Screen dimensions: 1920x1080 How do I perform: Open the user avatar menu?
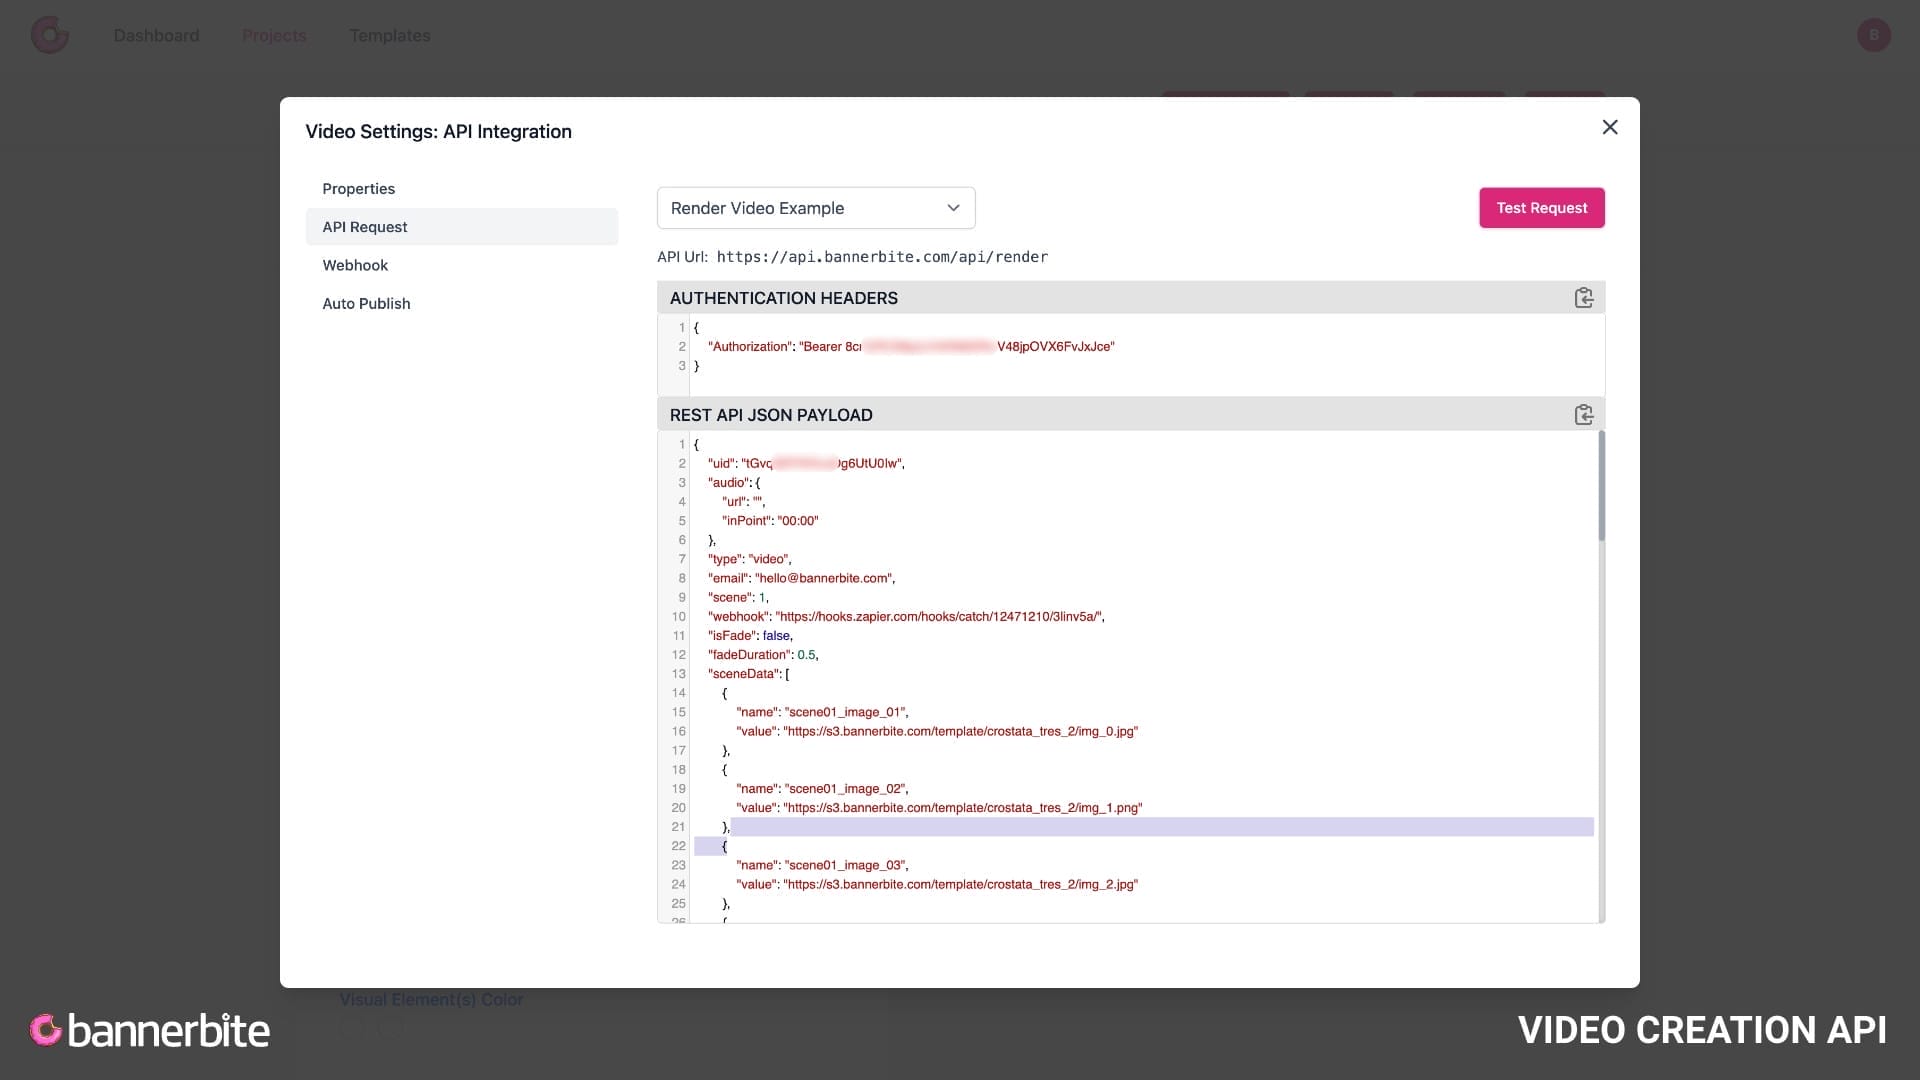tap(1873, 35)
